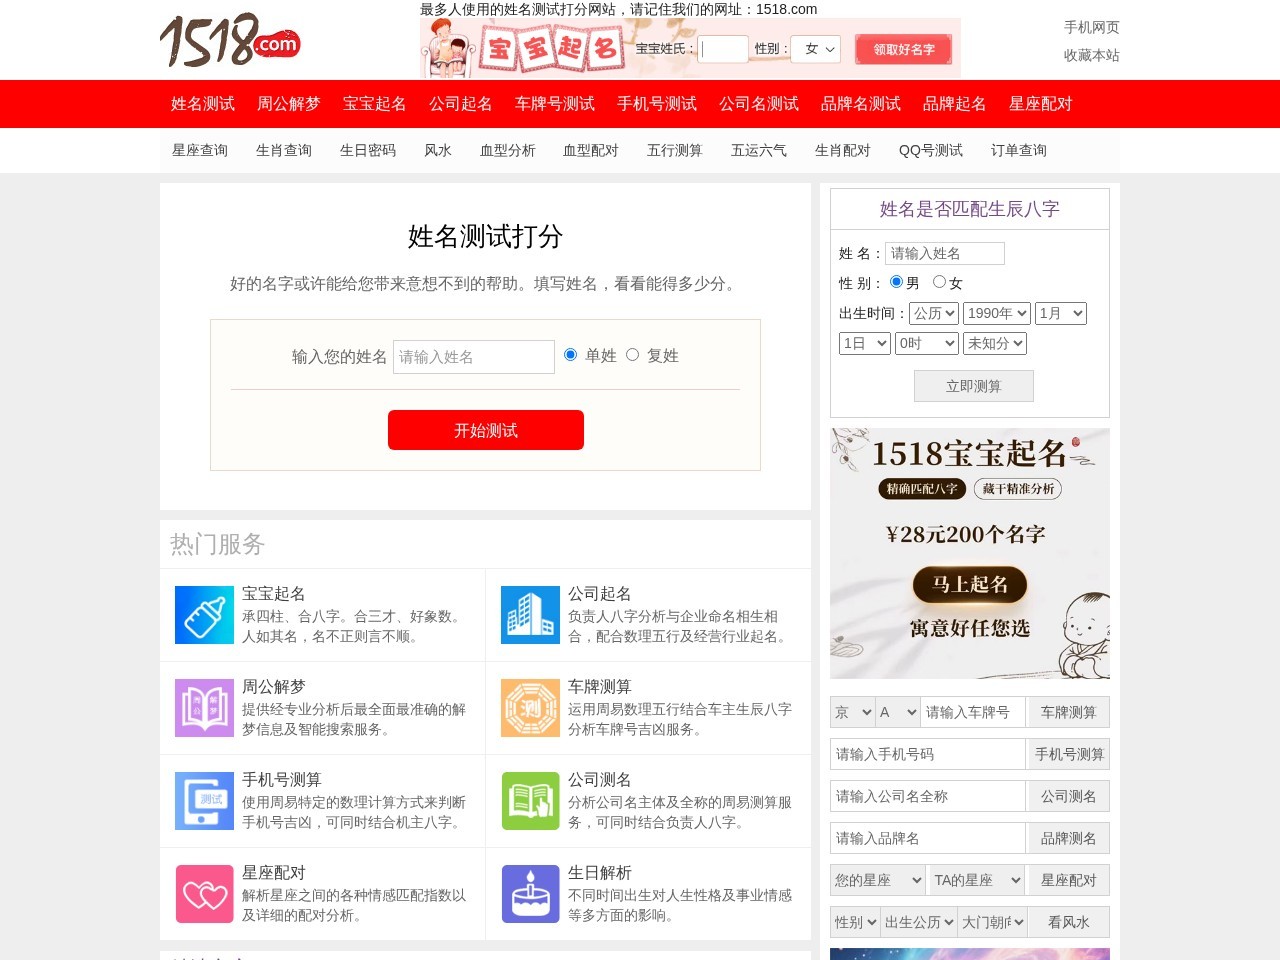Open the 五行测算 menu item
This screenshot has height=960, width=1280.
click(x=674, y=150)
